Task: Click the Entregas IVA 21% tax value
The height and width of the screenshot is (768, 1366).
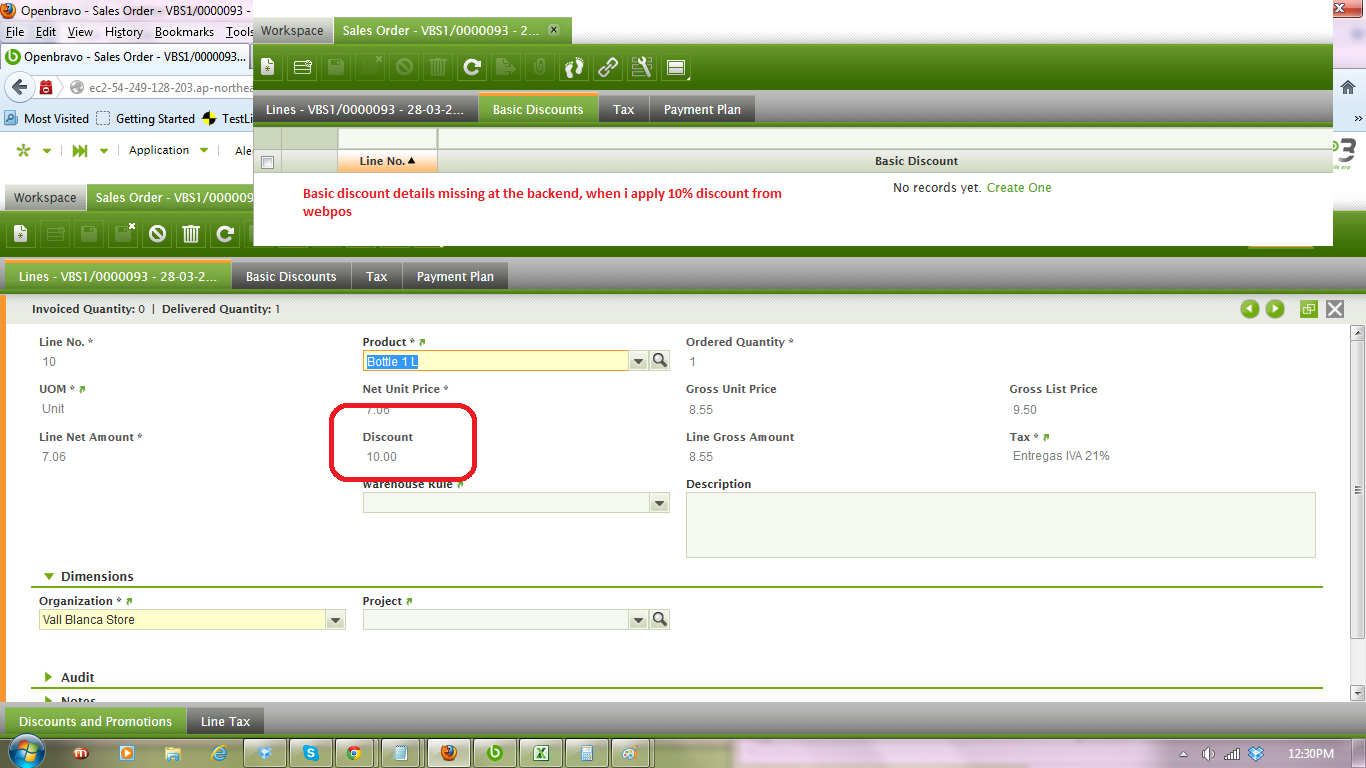Action: (1061, 456)
